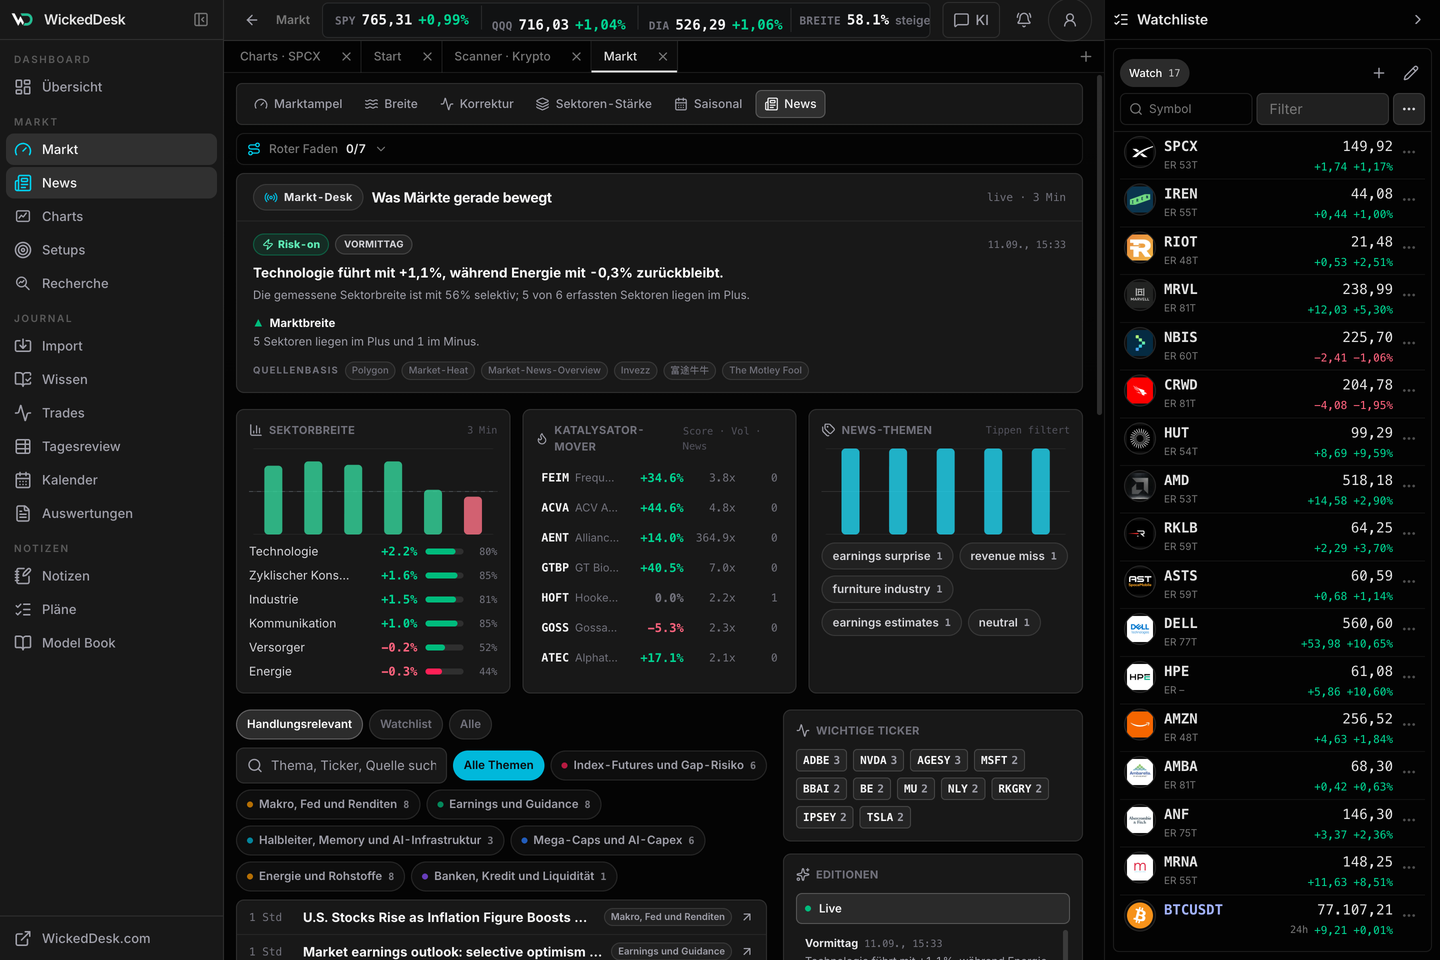Open Trades in the sidebar
This screenshot has width=1440, height=960.
point(111,413)
